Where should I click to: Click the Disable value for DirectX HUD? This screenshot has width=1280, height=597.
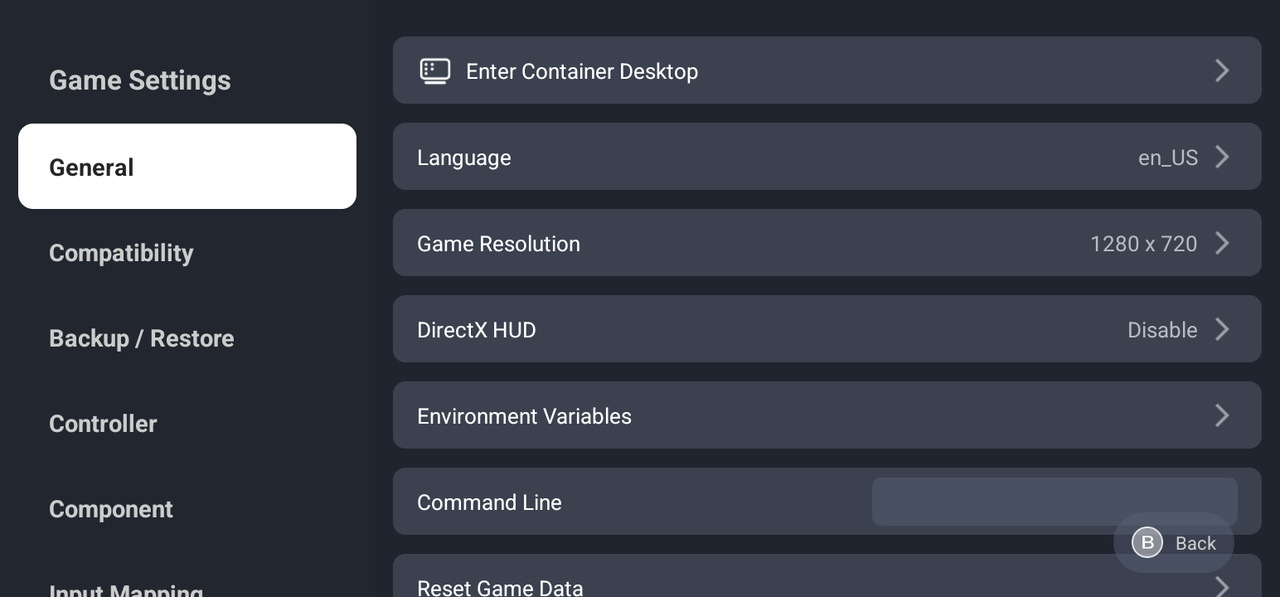pos(1162,330)
